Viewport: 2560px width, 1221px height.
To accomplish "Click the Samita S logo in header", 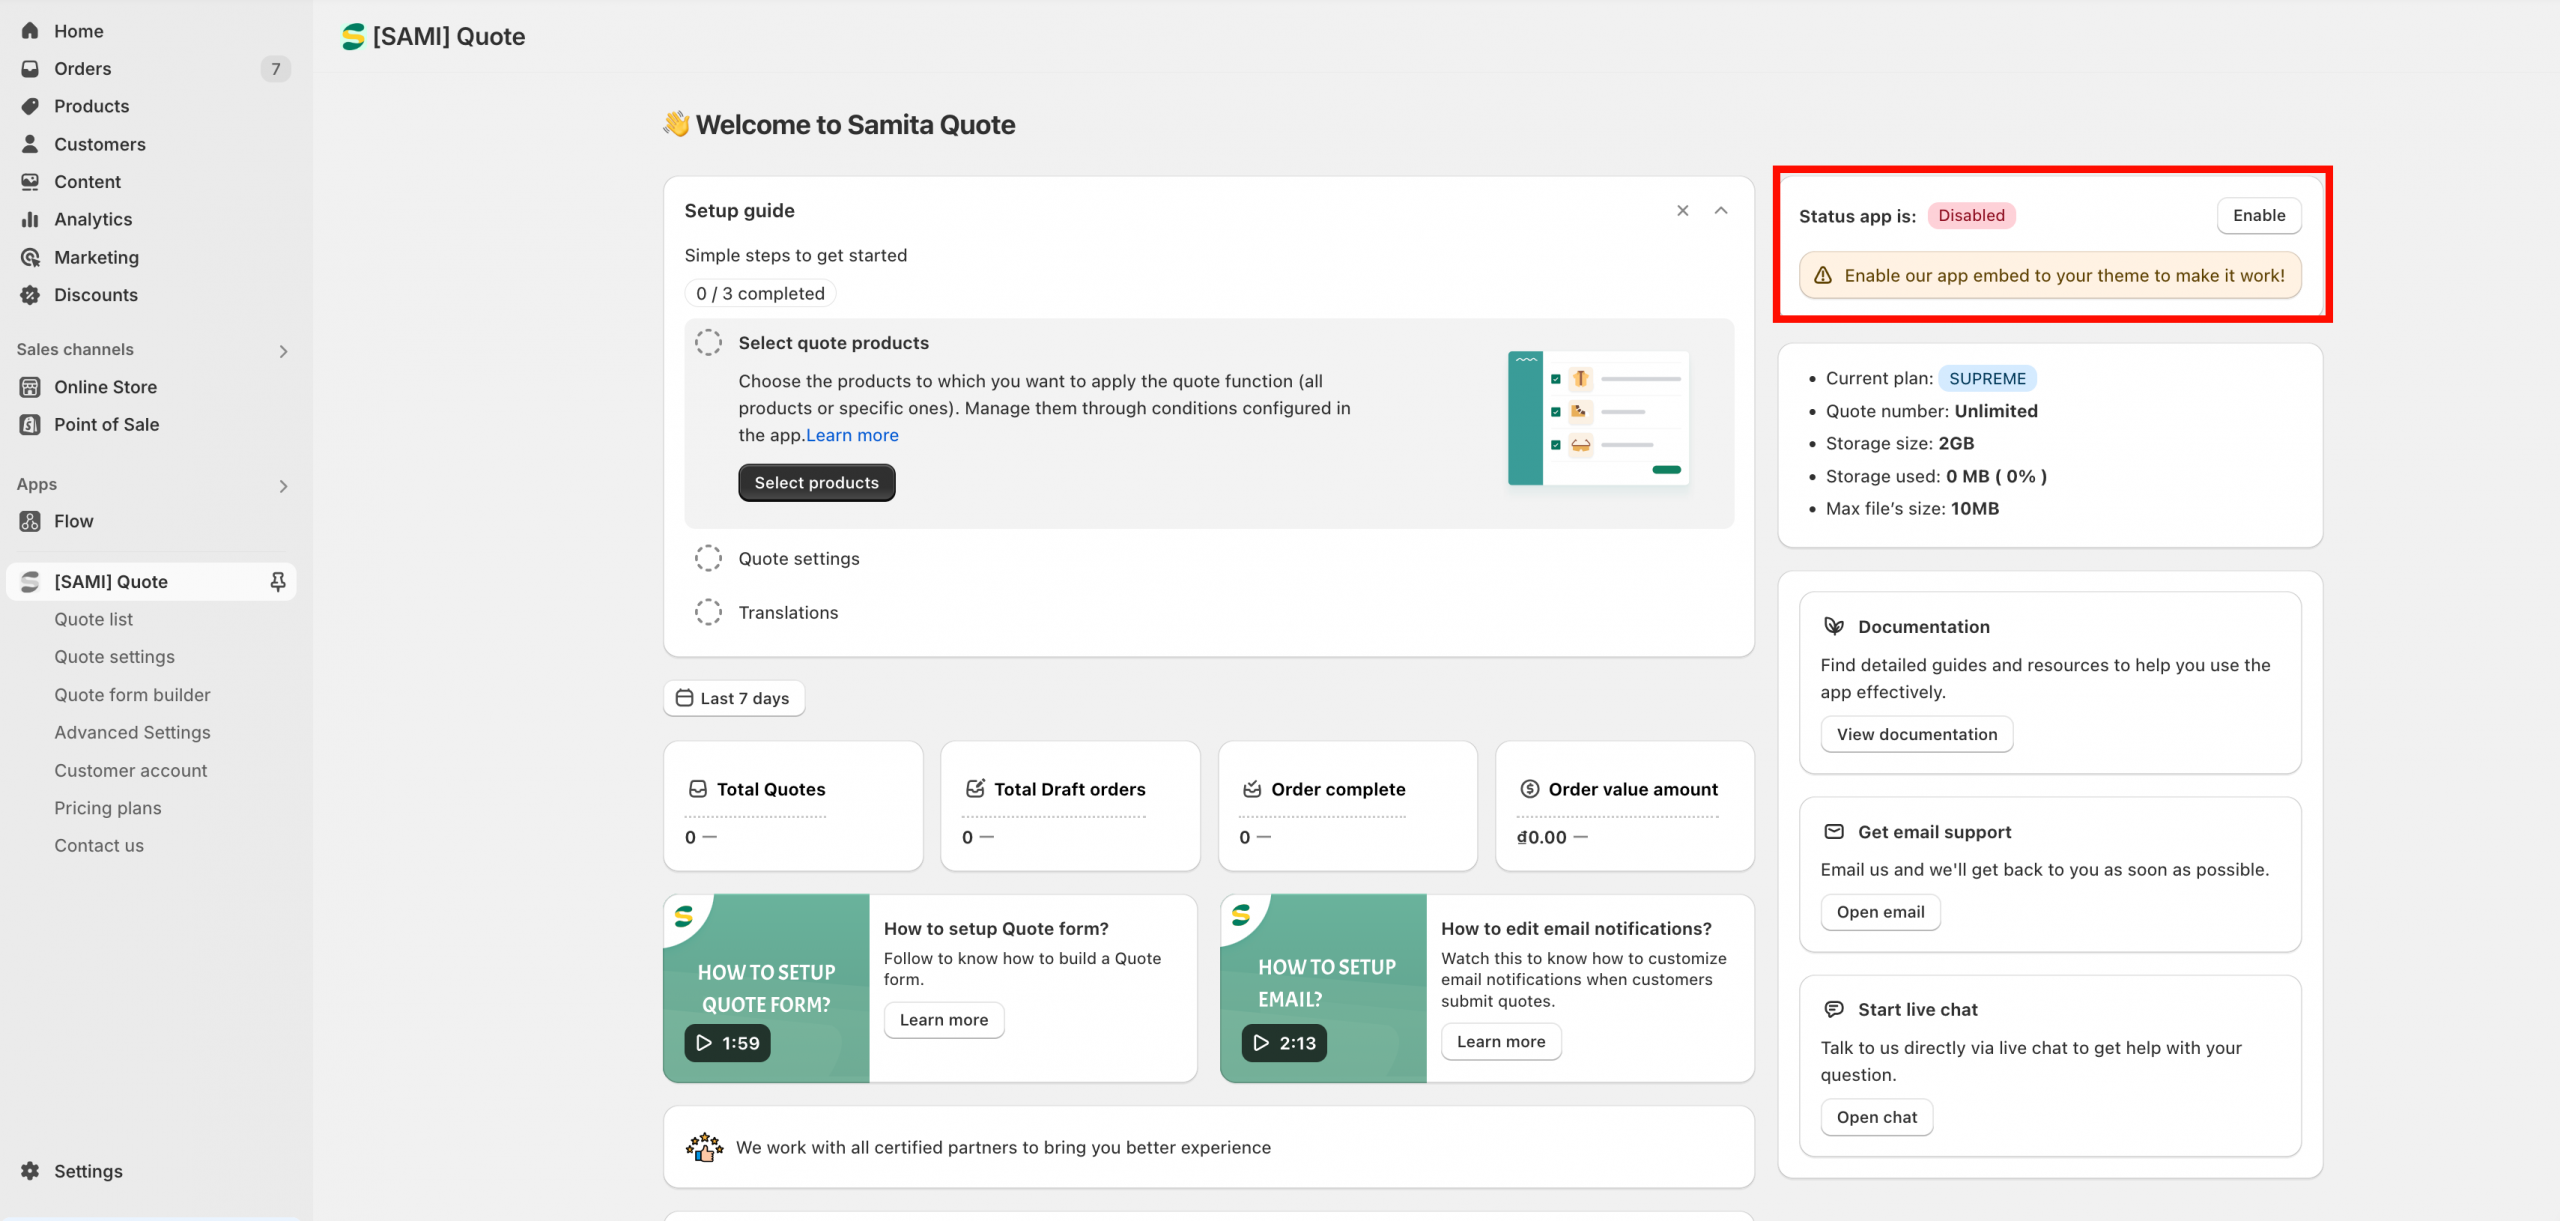I will [x=353, y=37].
